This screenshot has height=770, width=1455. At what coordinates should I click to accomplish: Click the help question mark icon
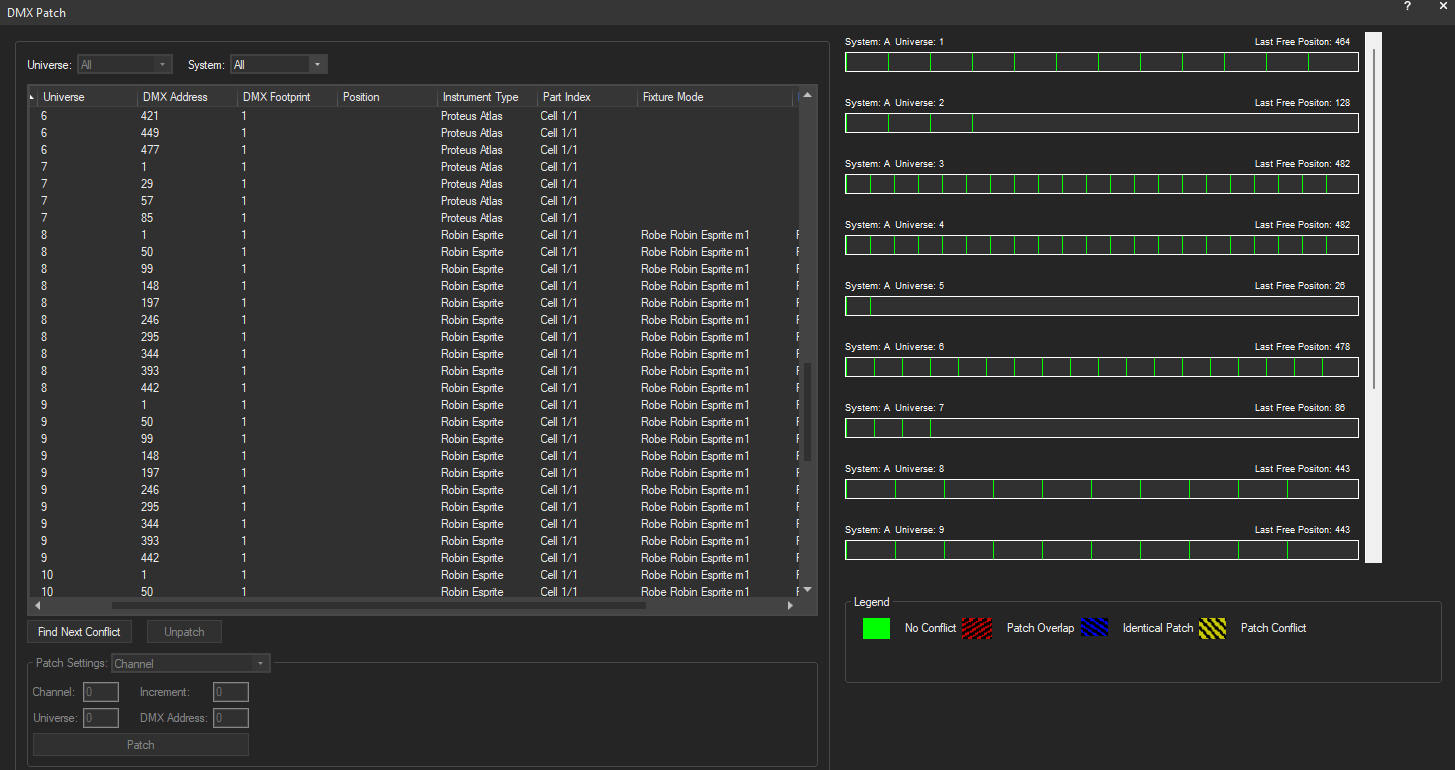click(x=1408, y=6)
